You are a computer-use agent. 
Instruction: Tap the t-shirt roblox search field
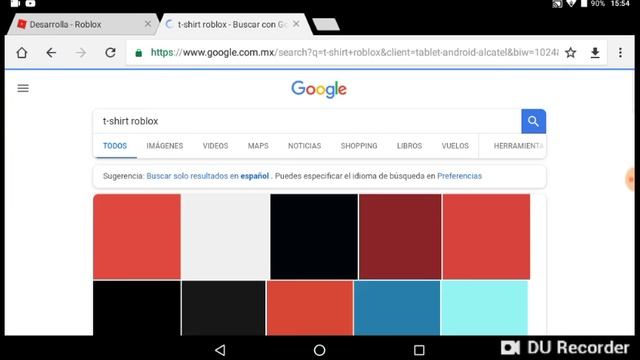coord(307,121)
